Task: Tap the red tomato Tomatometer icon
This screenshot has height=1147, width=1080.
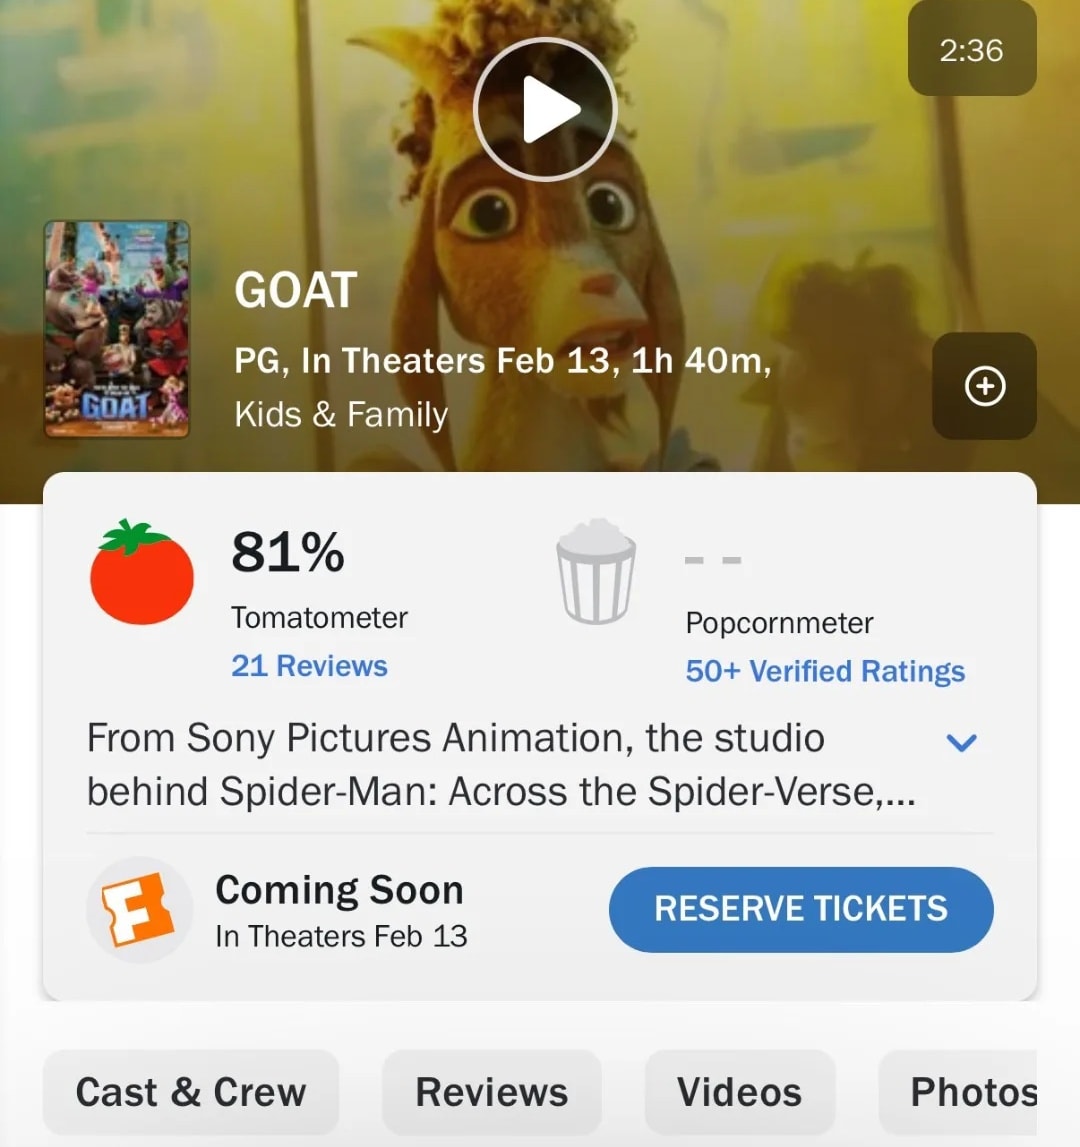Action: pos(142,572)
